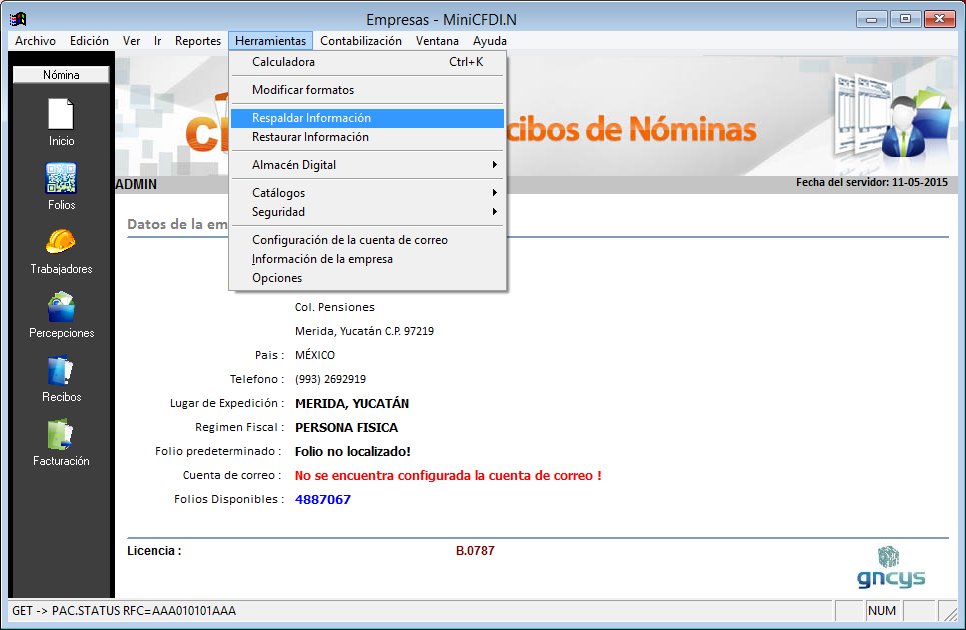The width and height of the screenshot is (966, 630).
Task: Open the Contabilización menu
Action: 361,41
